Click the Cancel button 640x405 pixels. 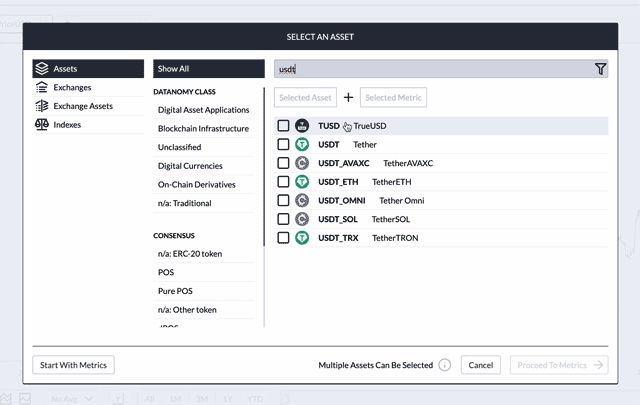pos(480,365)
